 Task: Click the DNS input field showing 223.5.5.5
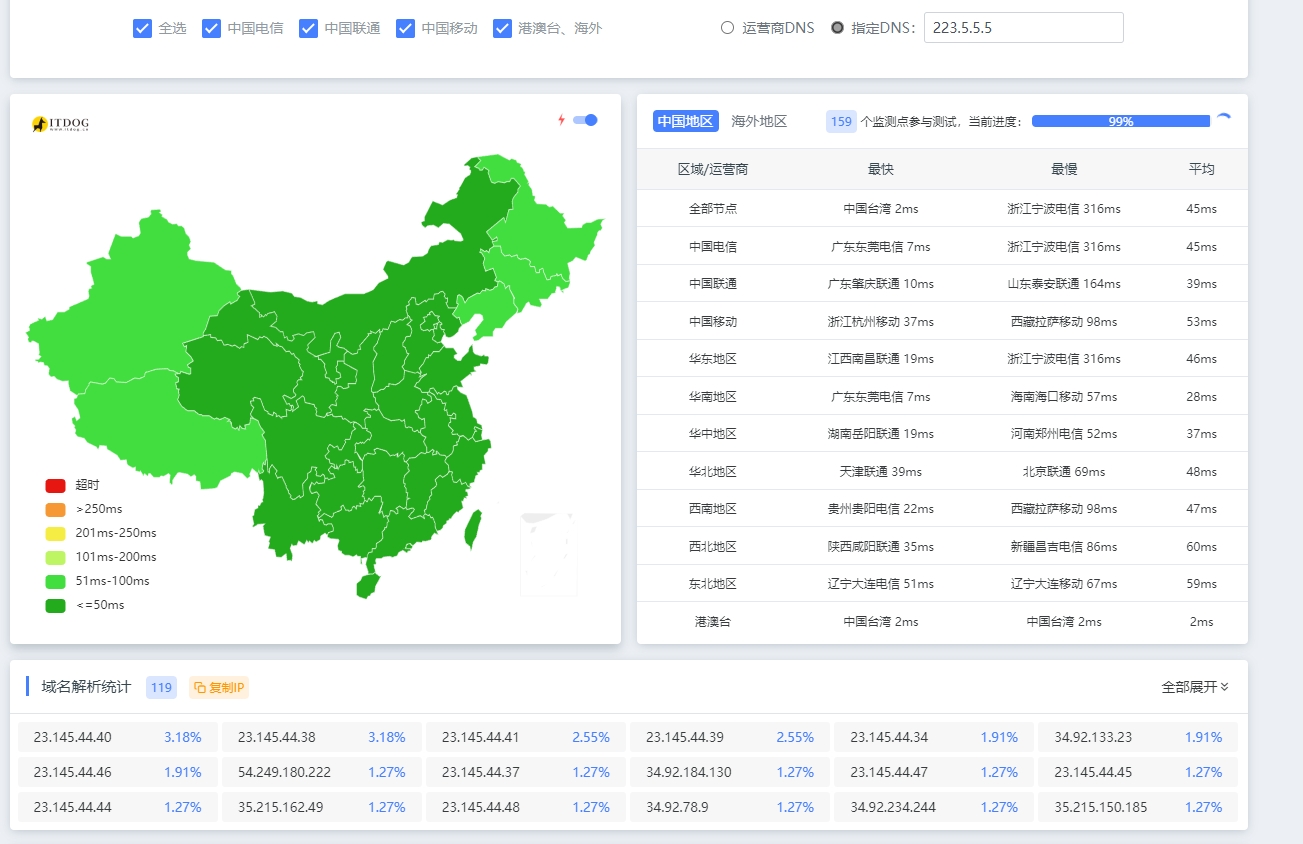(x=1022, y=27)
